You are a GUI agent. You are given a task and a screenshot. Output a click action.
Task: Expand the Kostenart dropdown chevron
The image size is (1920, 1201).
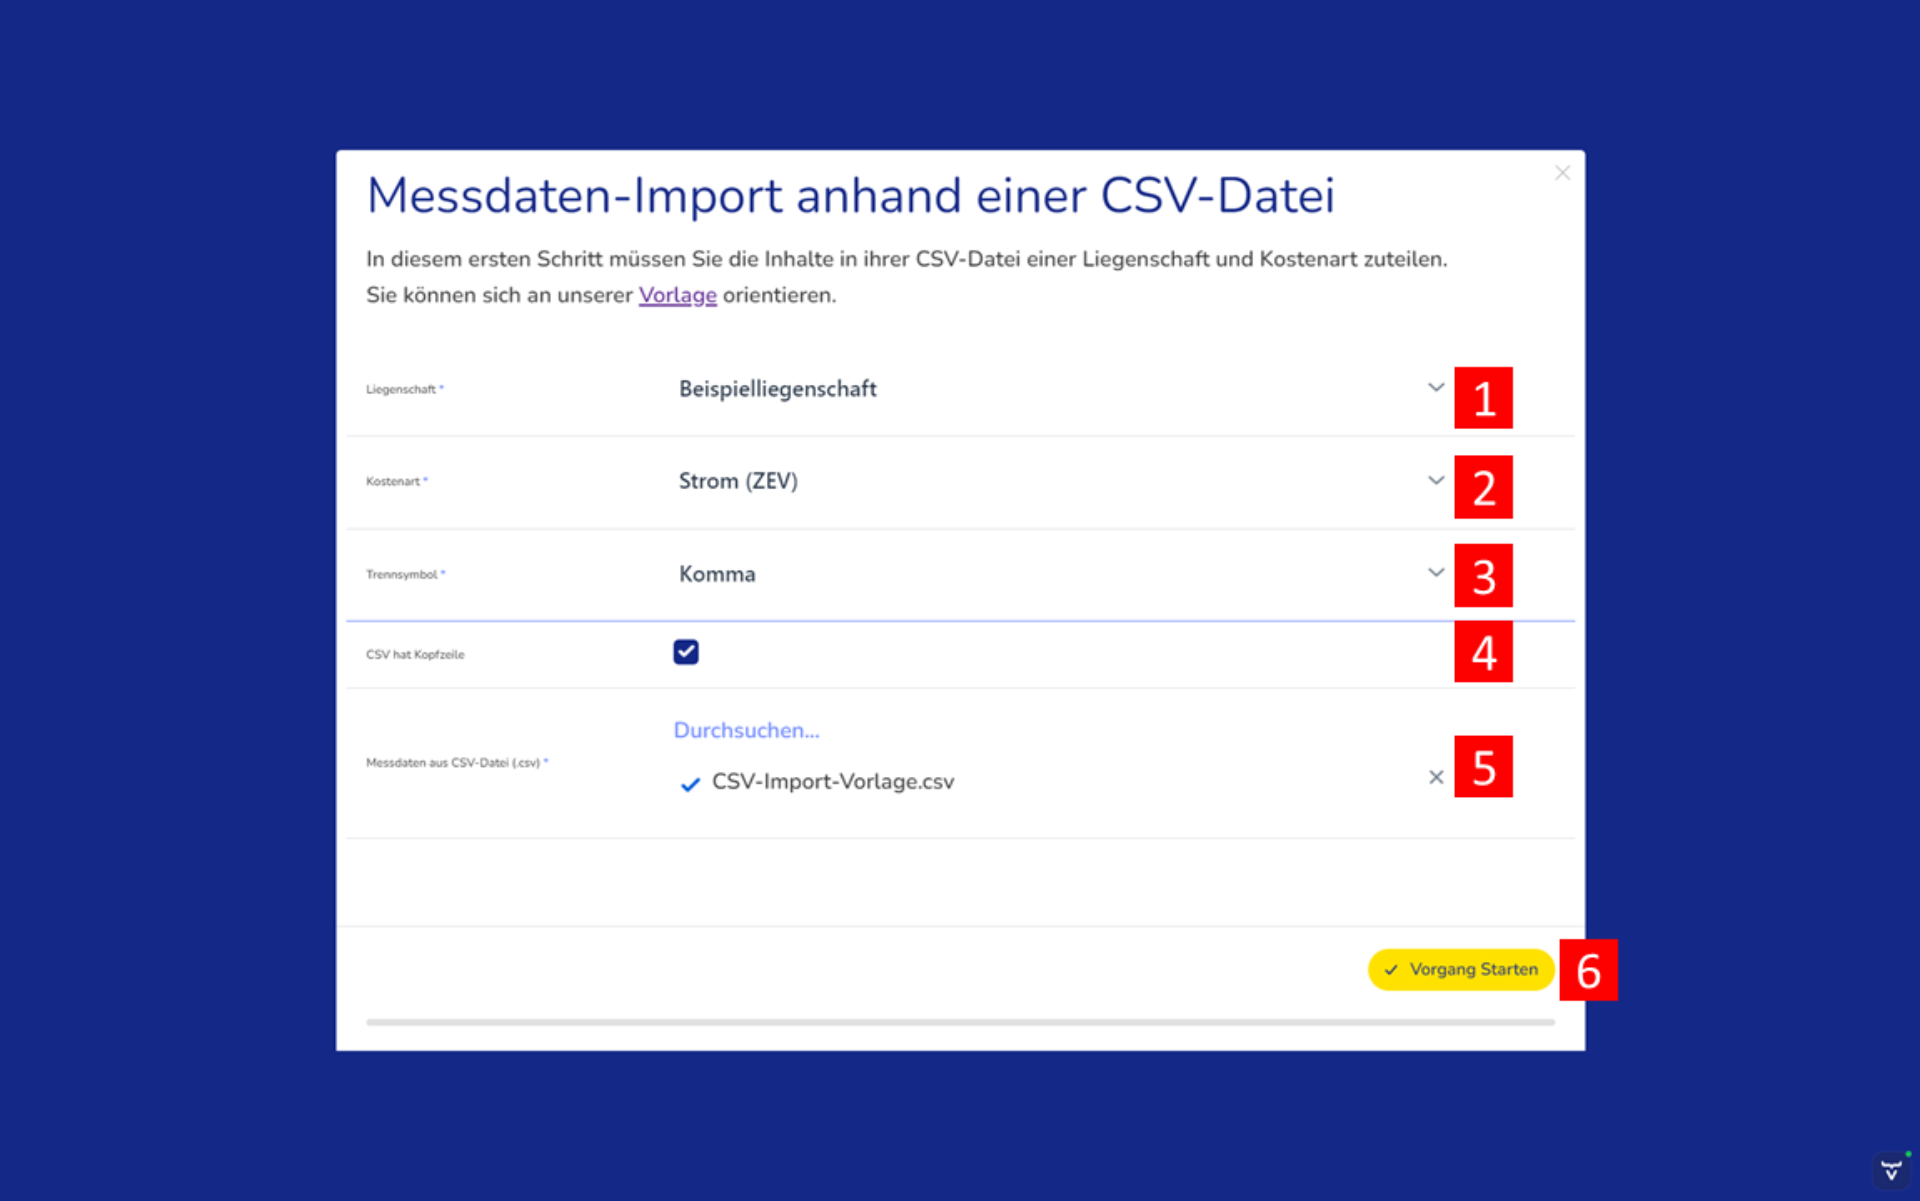1435,481
